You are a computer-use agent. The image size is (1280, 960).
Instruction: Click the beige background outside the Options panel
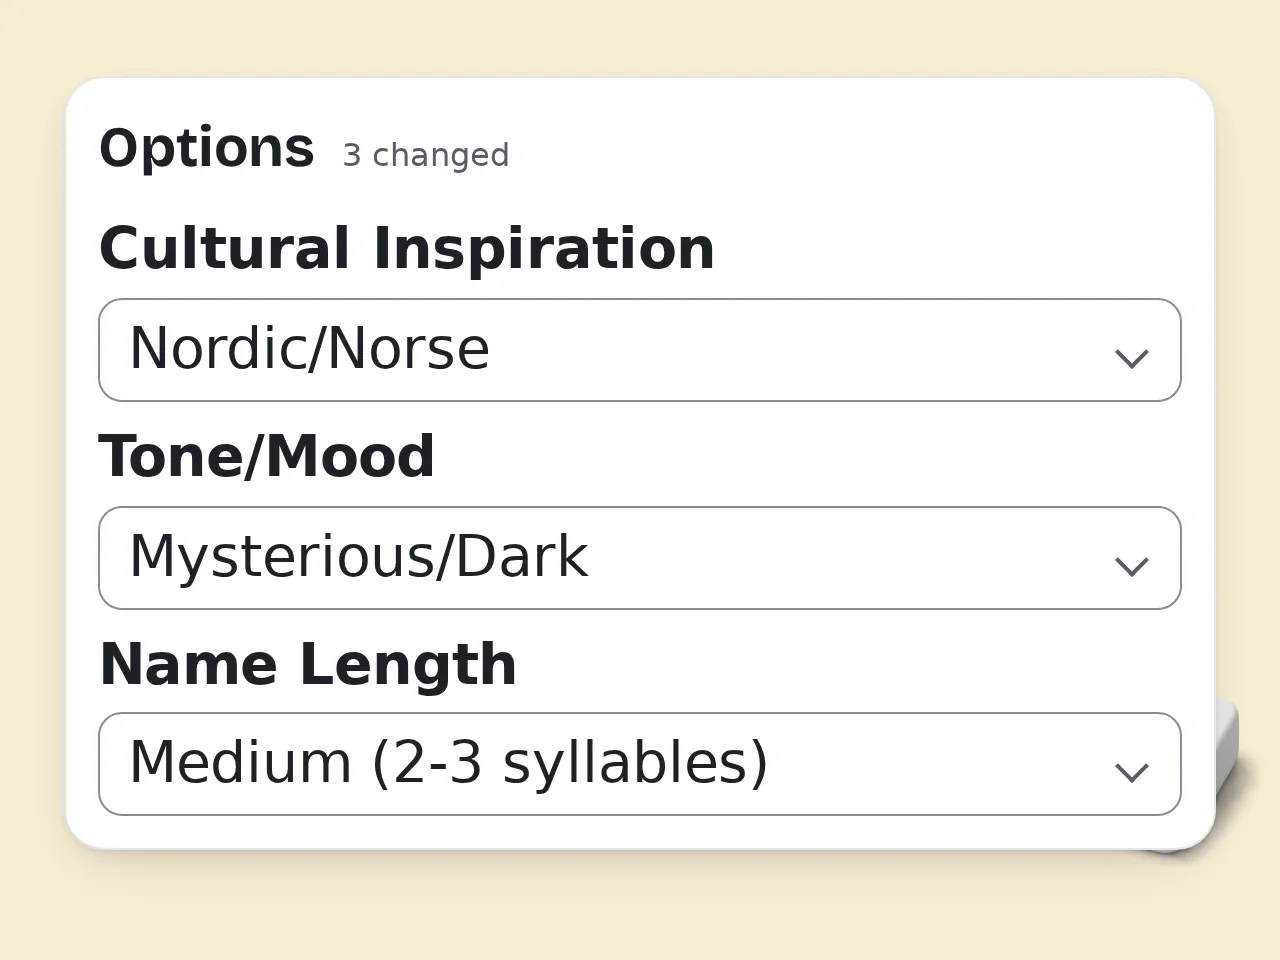640,910
